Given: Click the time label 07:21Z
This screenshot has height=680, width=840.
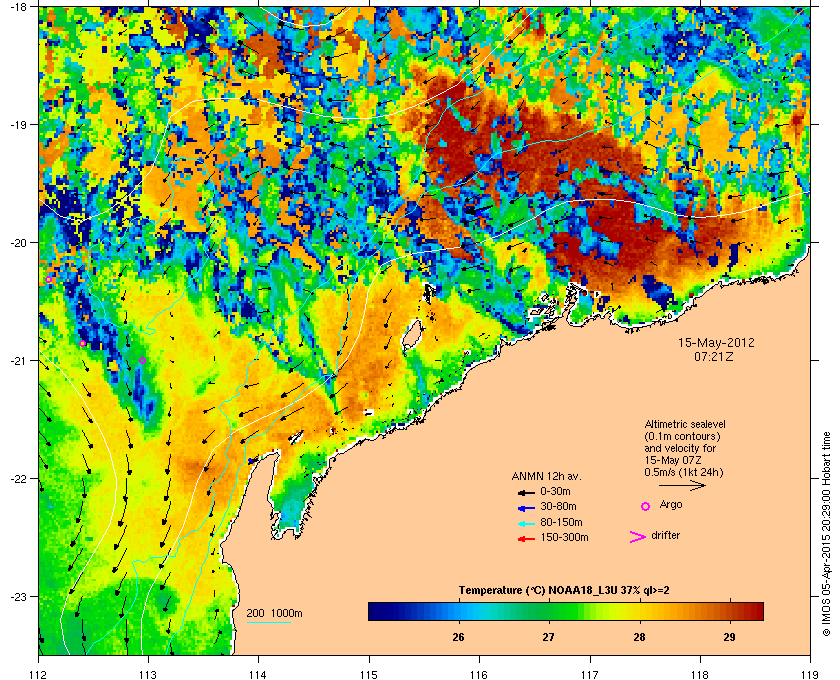Looking at the screenshot, I should tap(714, 356).
